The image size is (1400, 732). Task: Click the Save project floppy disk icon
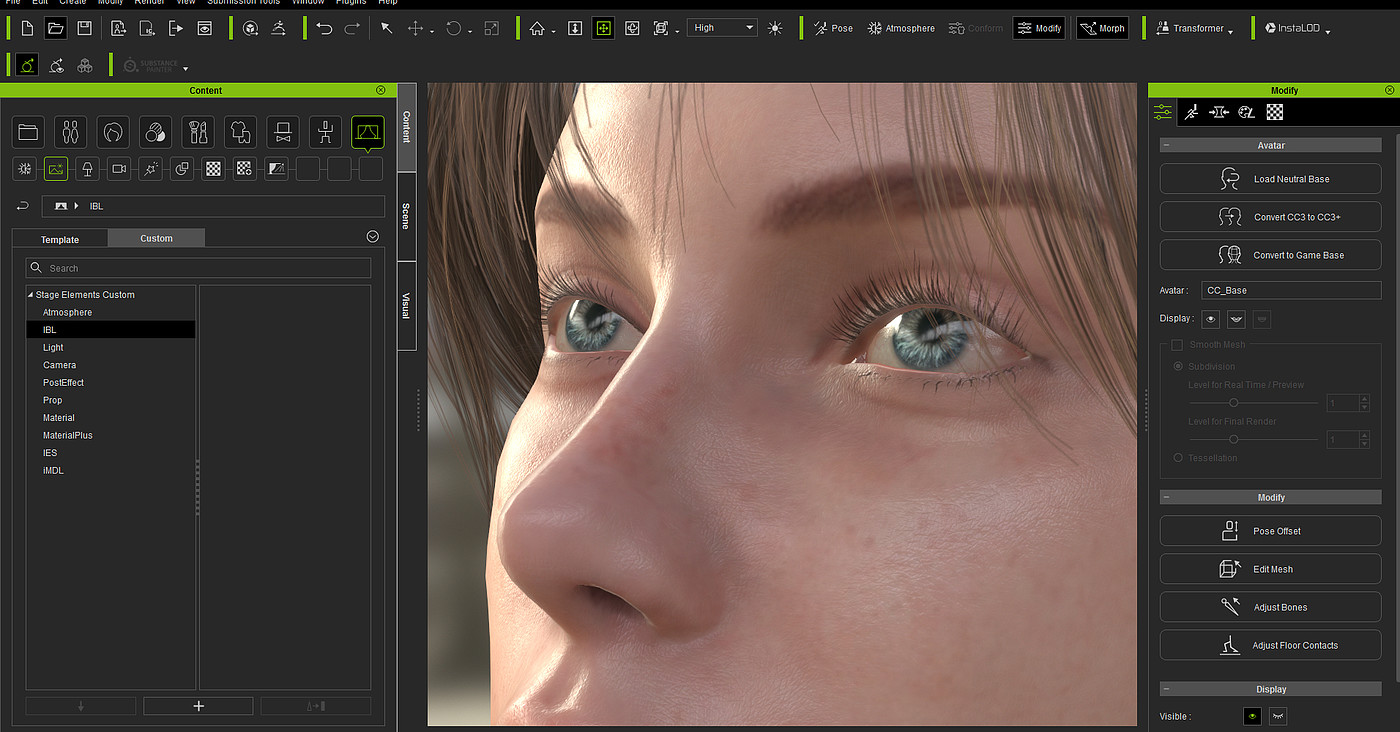click(85, 28)
